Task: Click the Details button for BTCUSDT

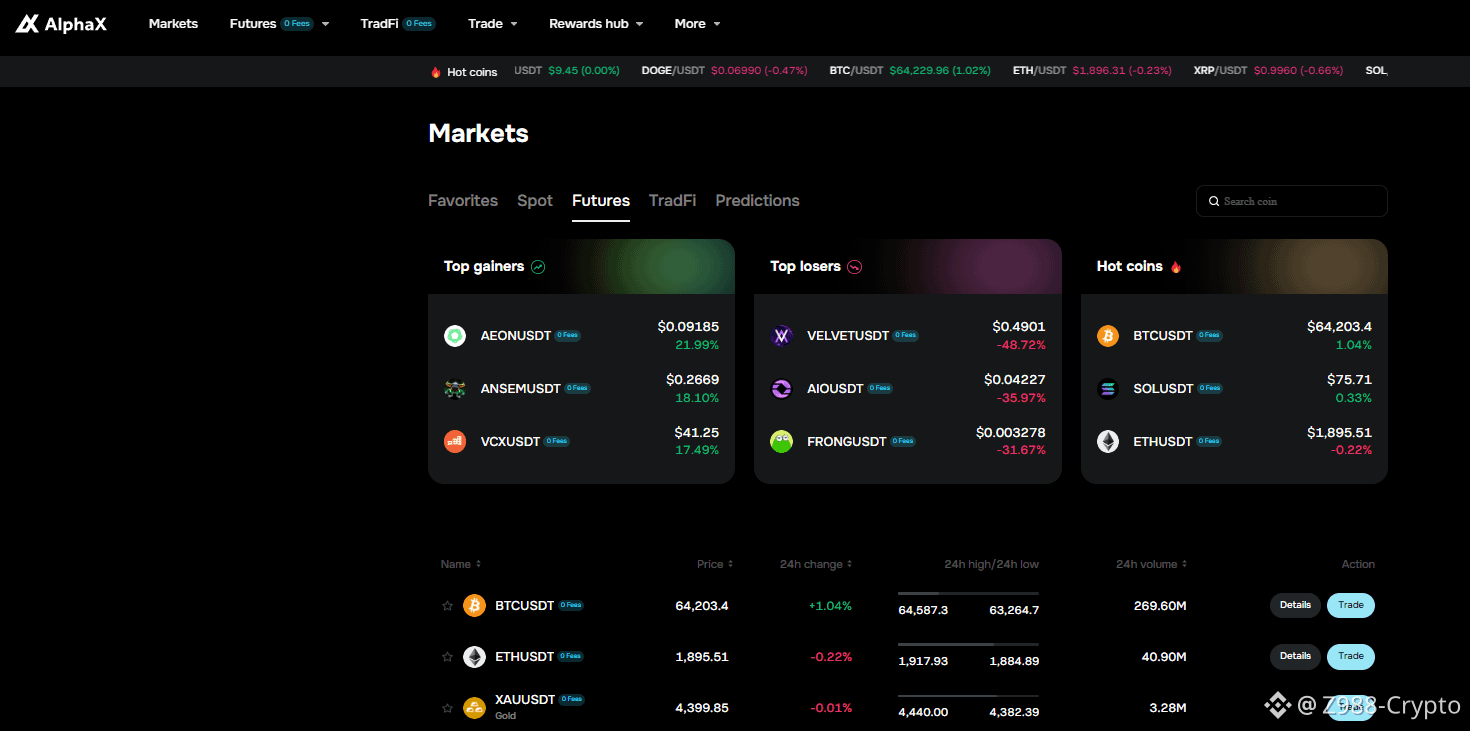Action: 1295,605
